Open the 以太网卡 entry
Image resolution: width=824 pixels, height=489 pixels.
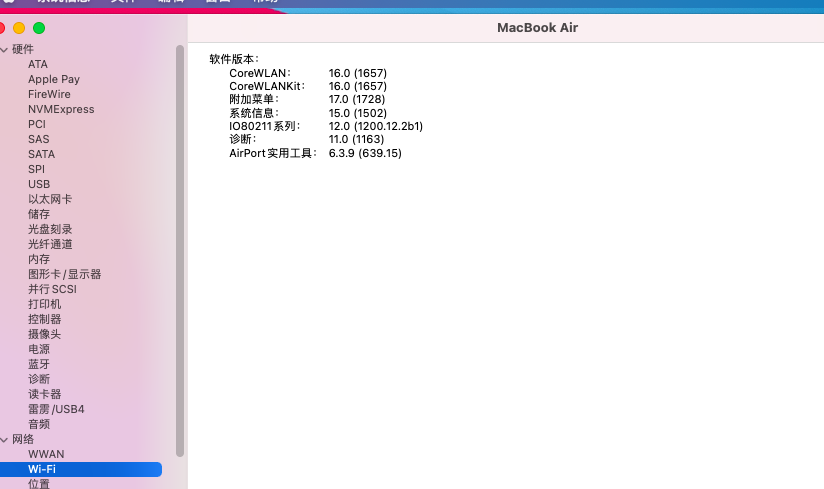(50, 199)
